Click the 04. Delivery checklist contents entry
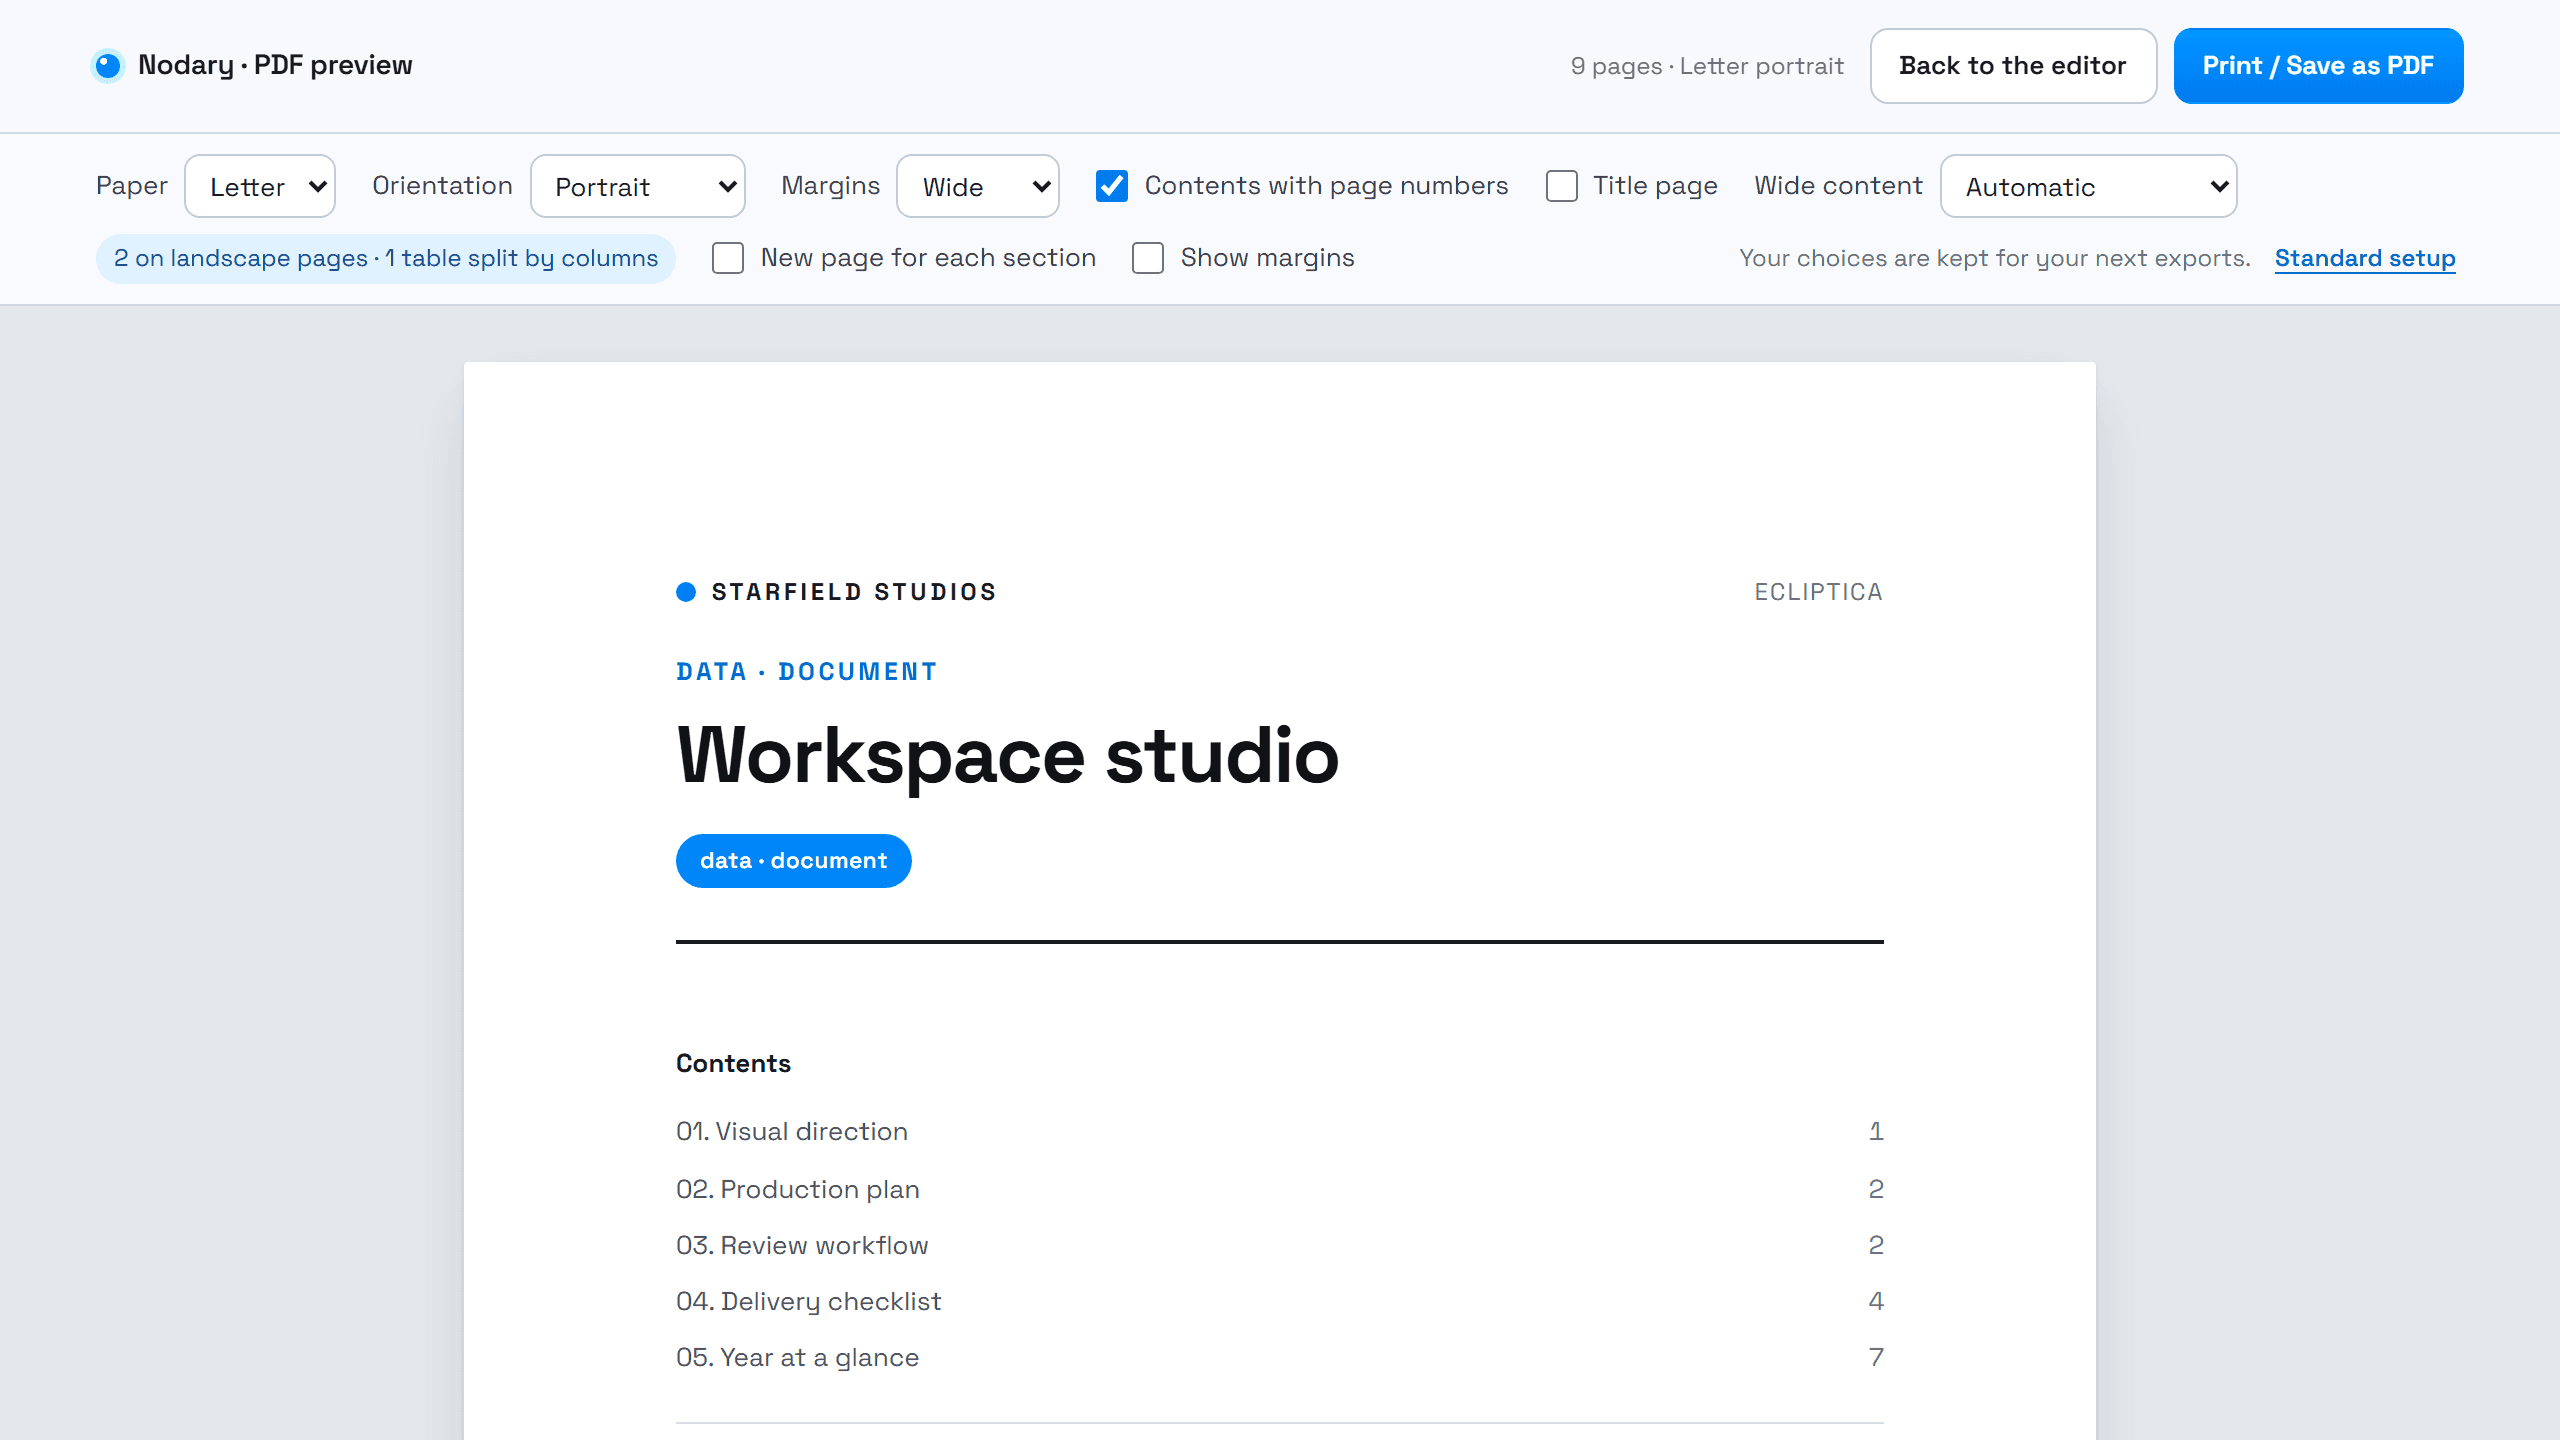The height and width of the screenshot is (1440, 2560). click(1279, 1301)
